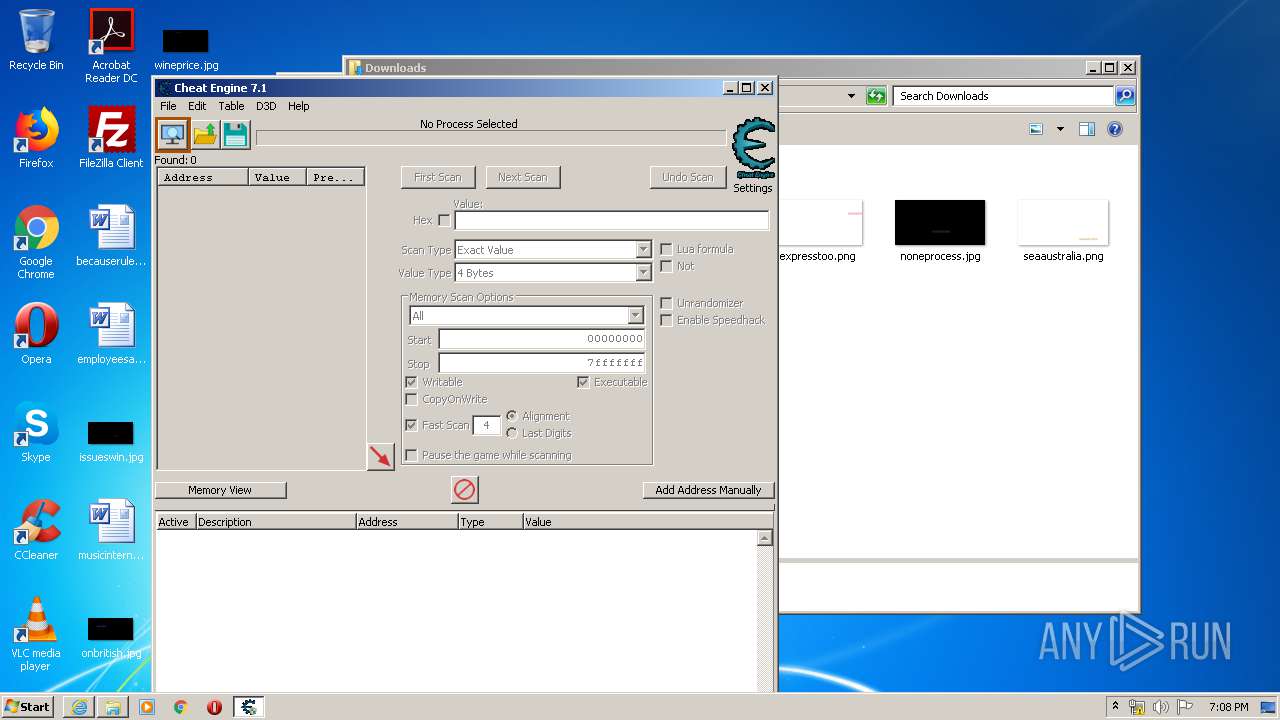
Task: Enable Pause the game while scanning
Action: 411,455
